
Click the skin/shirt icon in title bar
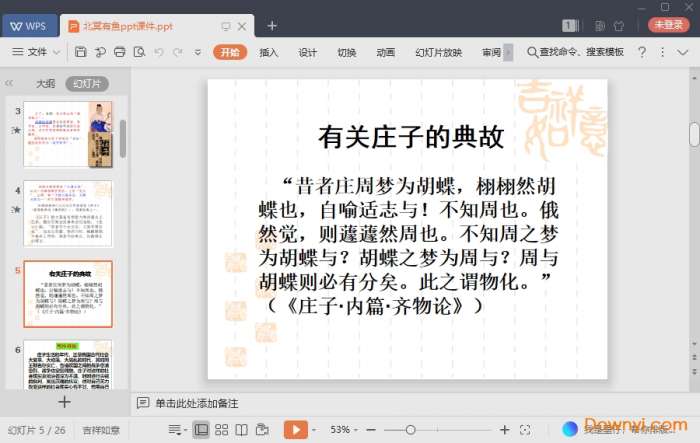click(x=619, y=26)
